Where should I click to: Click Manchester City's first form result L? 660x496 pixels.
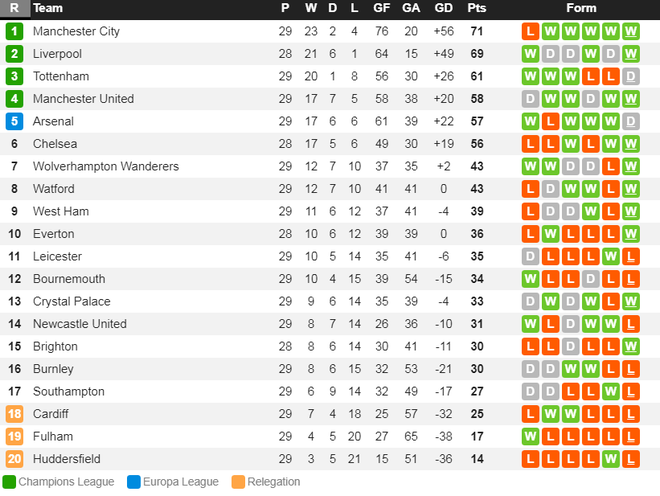(x=530, y=31)
